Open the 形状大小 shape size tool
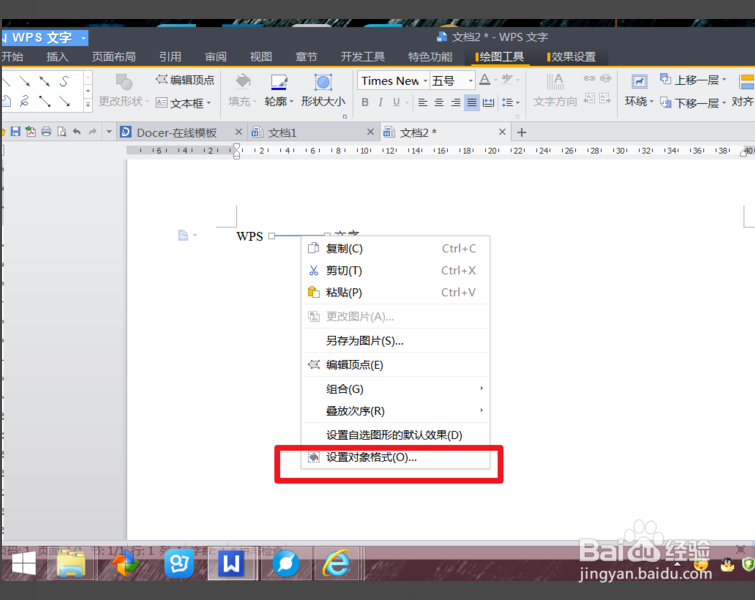Image resolution: width=755 pixels, height=600 pixels. pyautogui.click(x=323, y=90)
